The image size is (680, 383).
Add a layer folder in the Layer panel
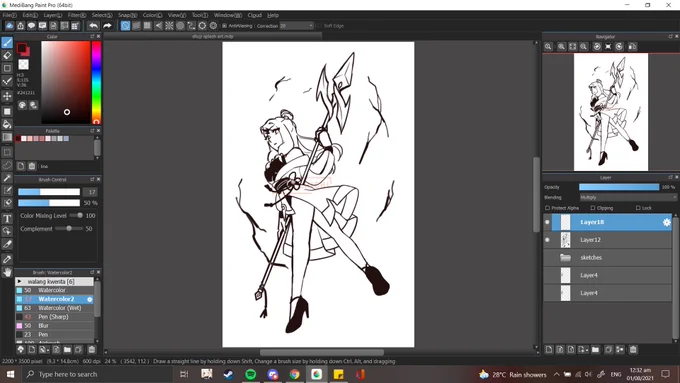[595, 349]
